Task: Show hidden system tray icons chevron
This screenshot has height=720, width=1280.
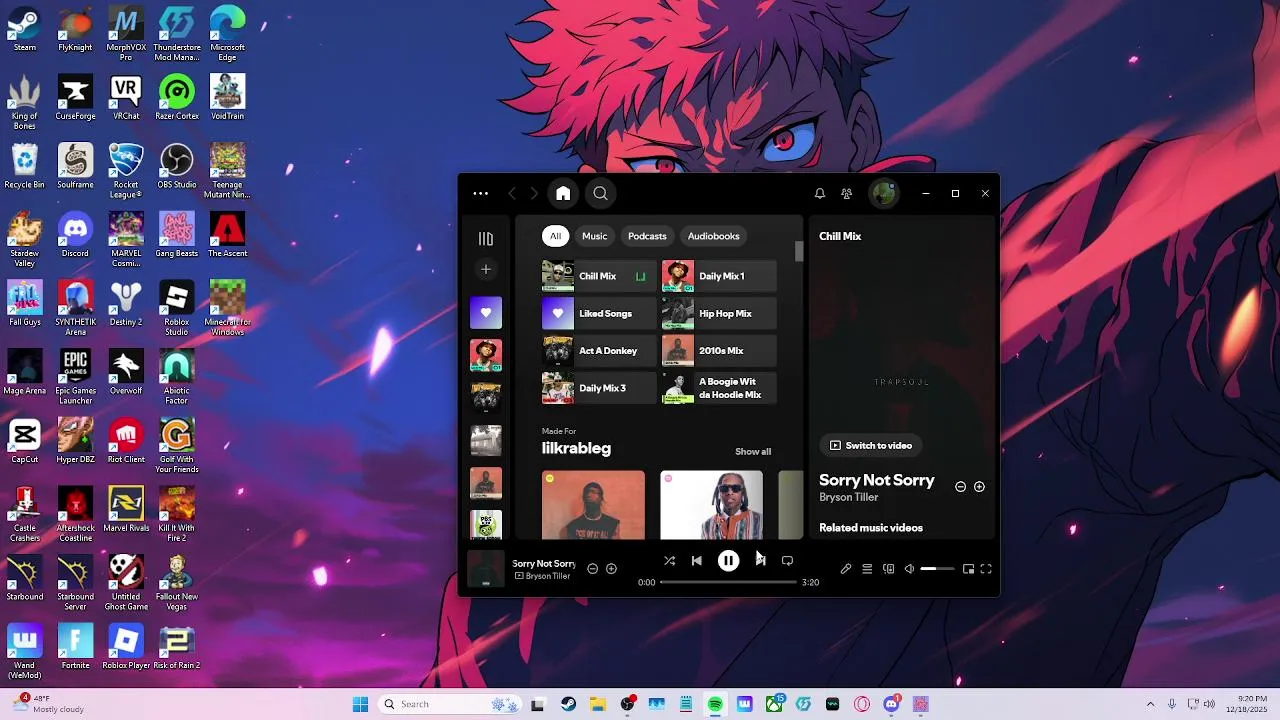Action: tap(1151, 704)
